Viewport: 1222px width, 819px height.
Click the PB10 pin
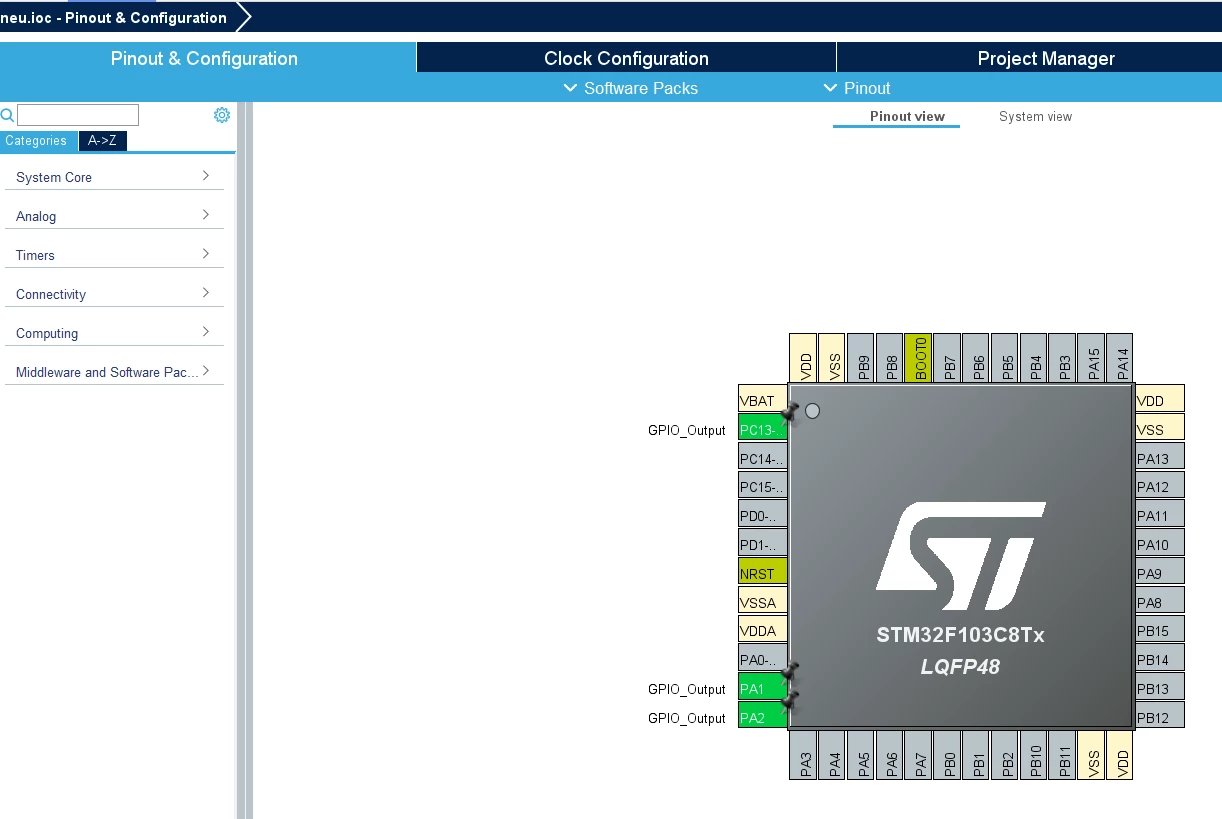1034,755
